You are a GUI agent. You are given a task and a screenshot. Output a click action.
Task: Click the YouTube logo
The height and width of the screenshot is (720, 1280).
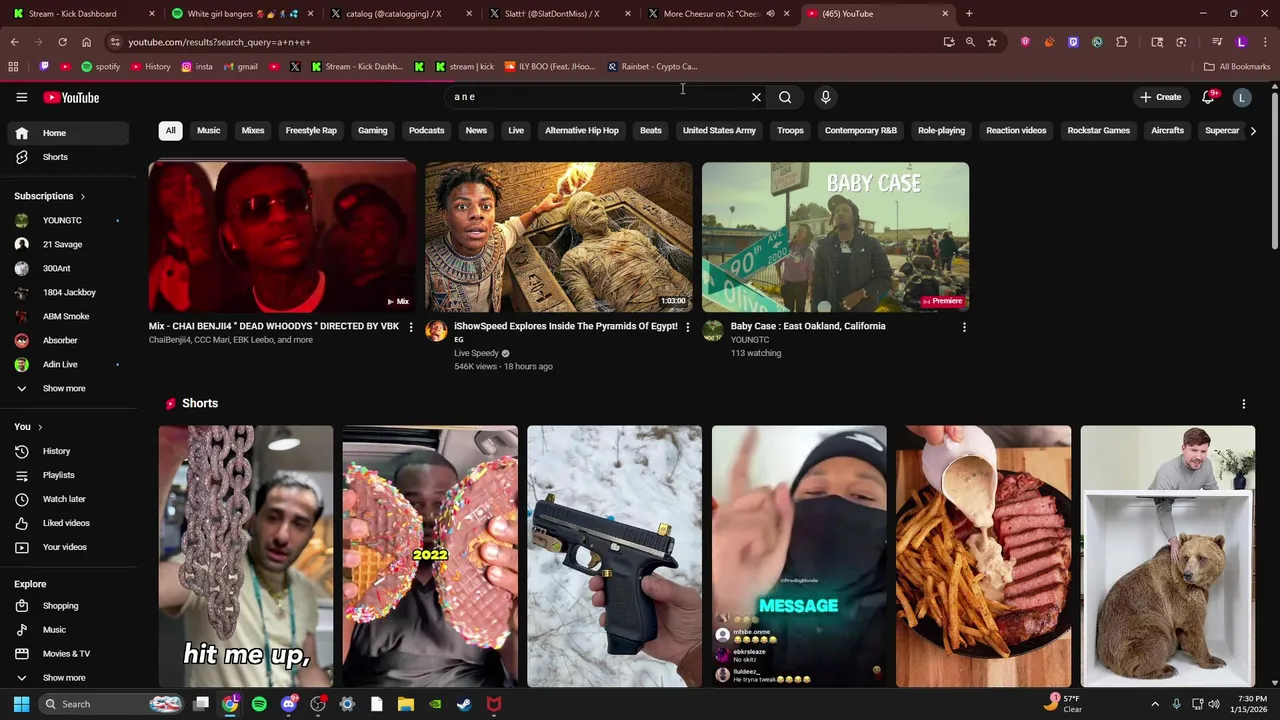[x=71, y=97]
